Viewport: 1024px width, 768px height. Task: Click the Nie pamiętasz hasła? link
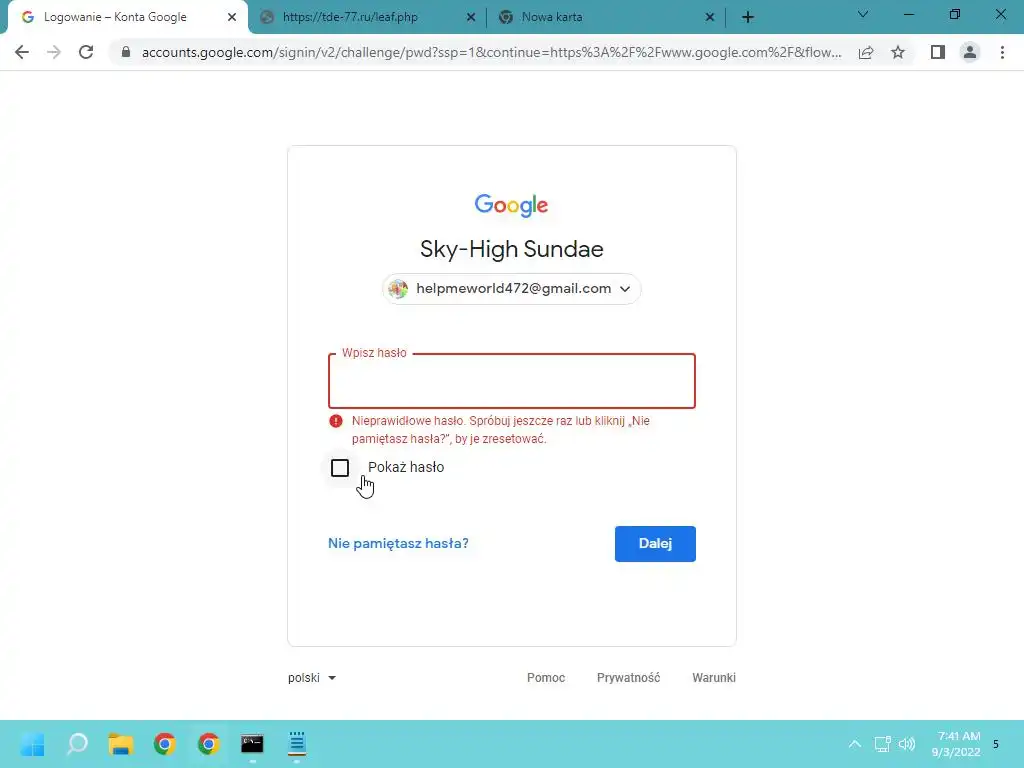pyautogui.click(x=398, y=543)
